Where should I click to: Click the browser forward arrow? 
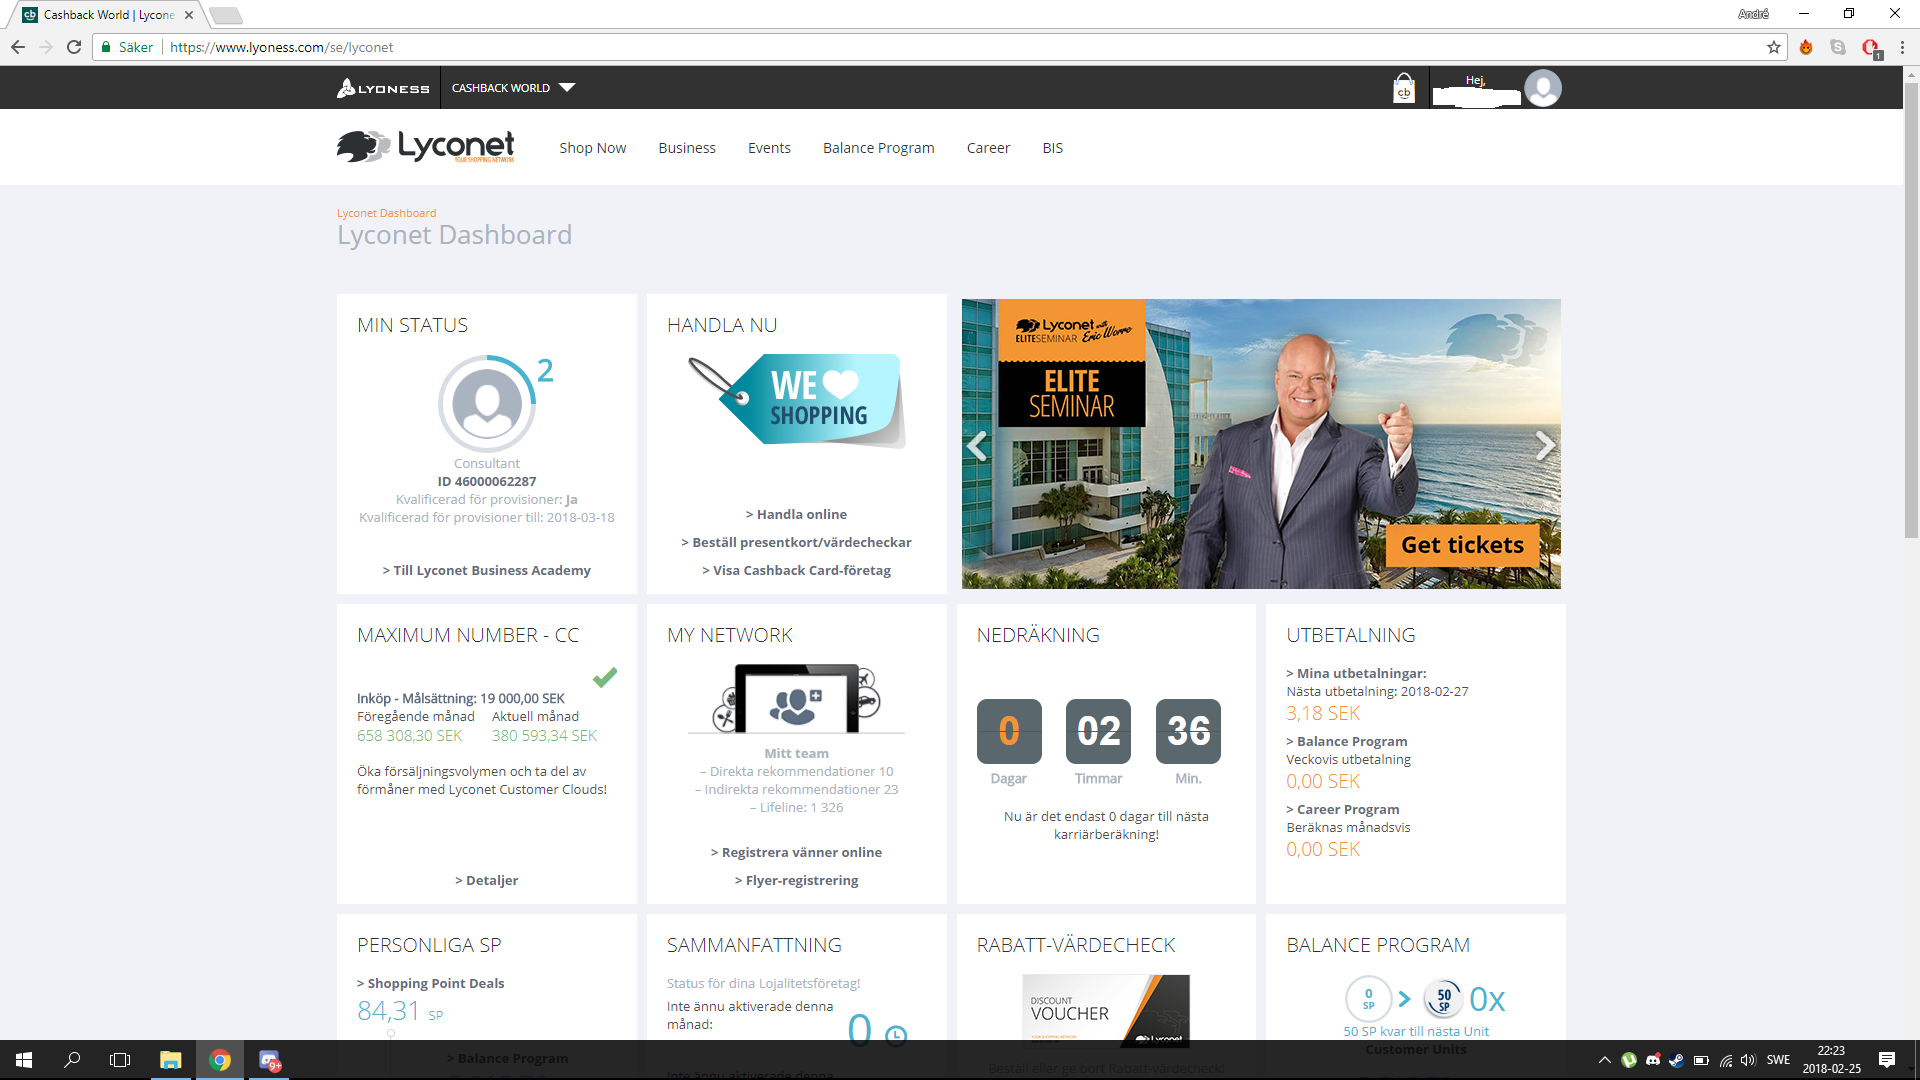pyautogui.click(x=46, y=47)
